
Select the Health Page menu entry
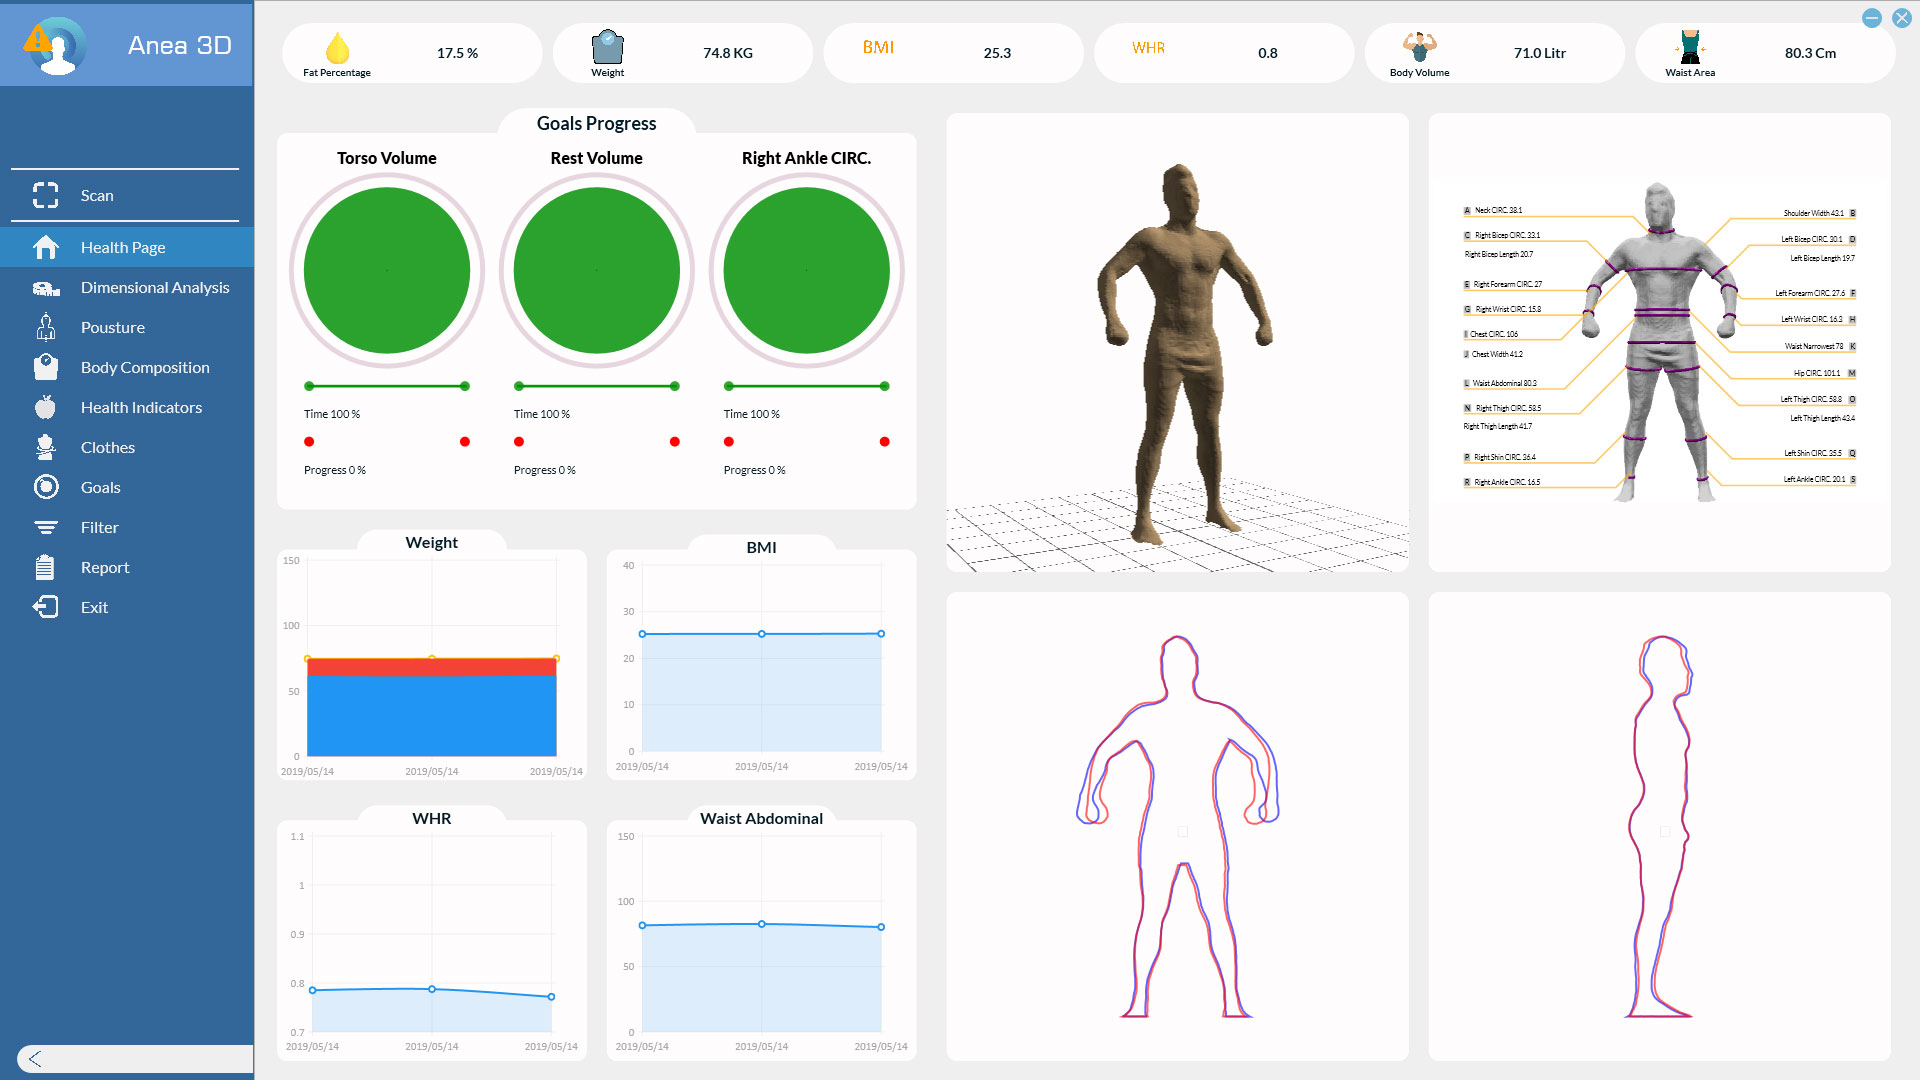122,247
